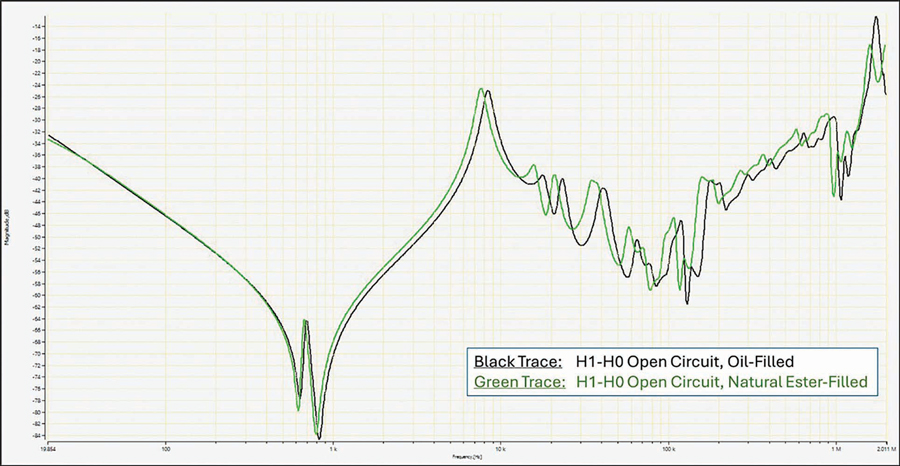
Task: Click the -14 label on magnitude axis
Action: point(36,15)
